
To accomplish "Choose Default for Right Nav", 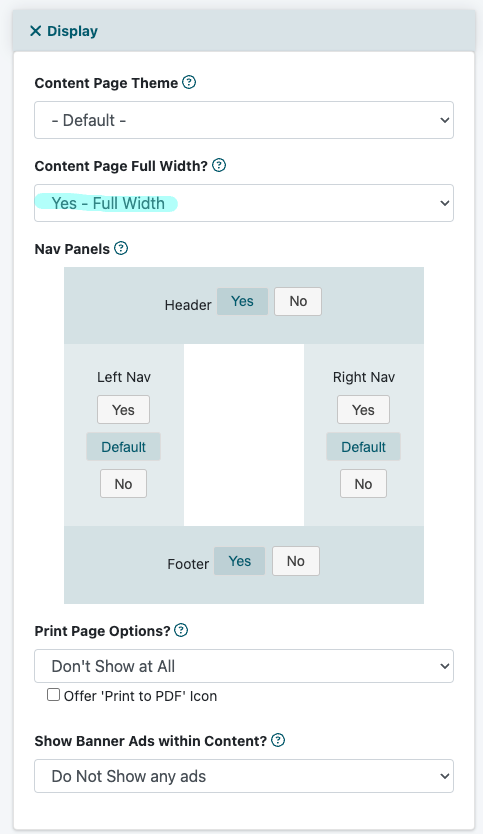I will 363,447.
